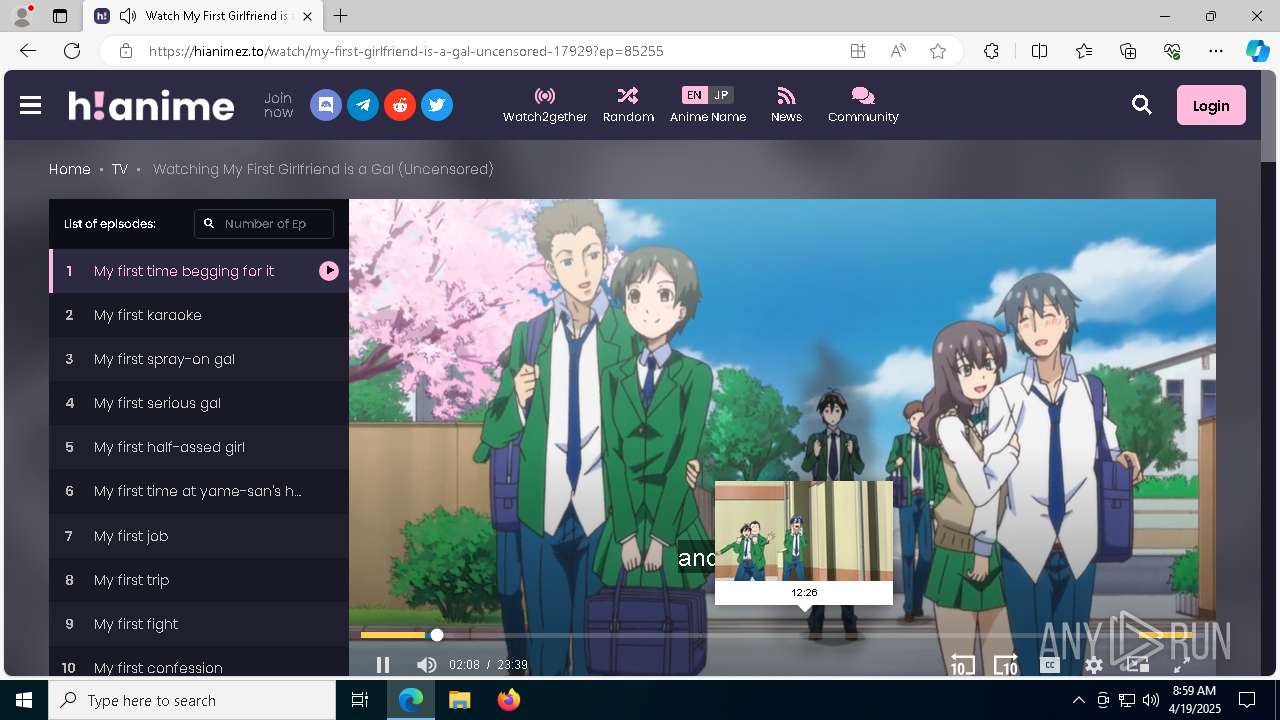Mute the video volume
Viewport: 1280px width, 720px height.
(x=426, y=665)
